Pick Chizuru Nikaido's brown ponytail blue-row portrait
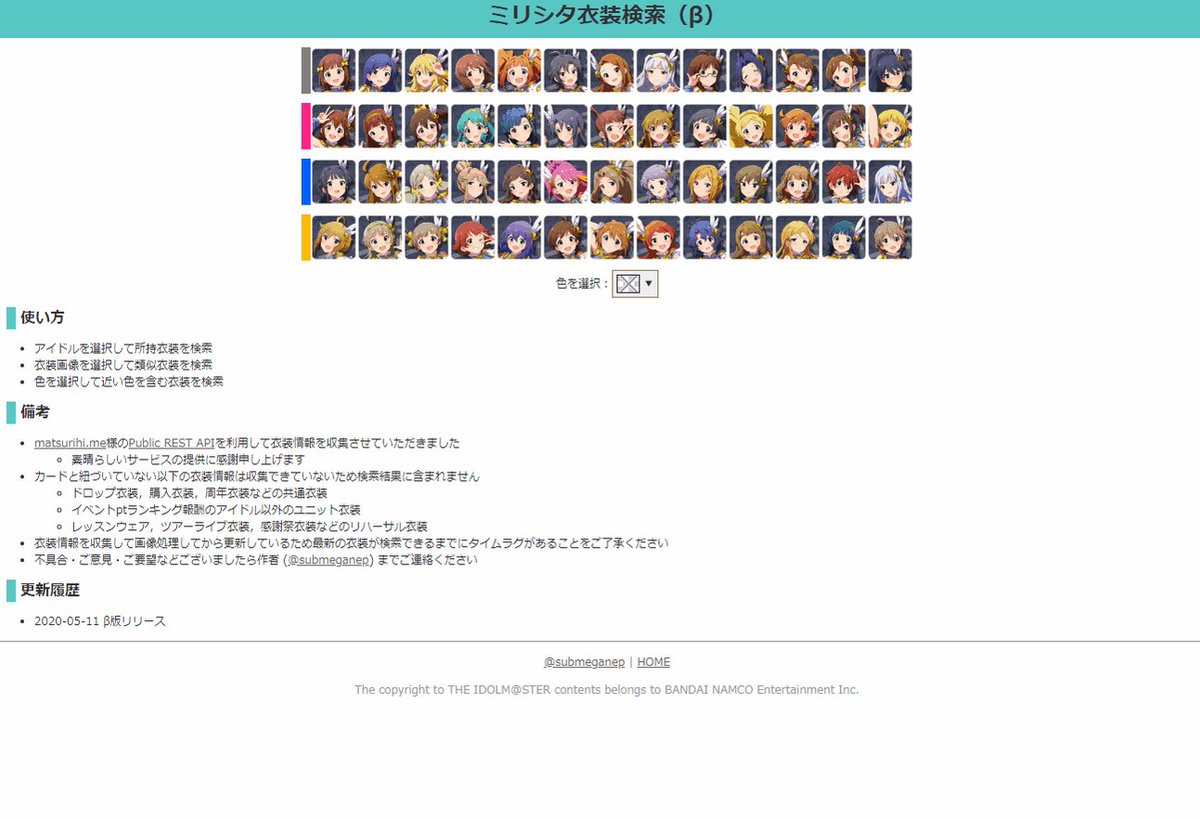This screenshot has height=819, width=1200. [x=612, y=182]
